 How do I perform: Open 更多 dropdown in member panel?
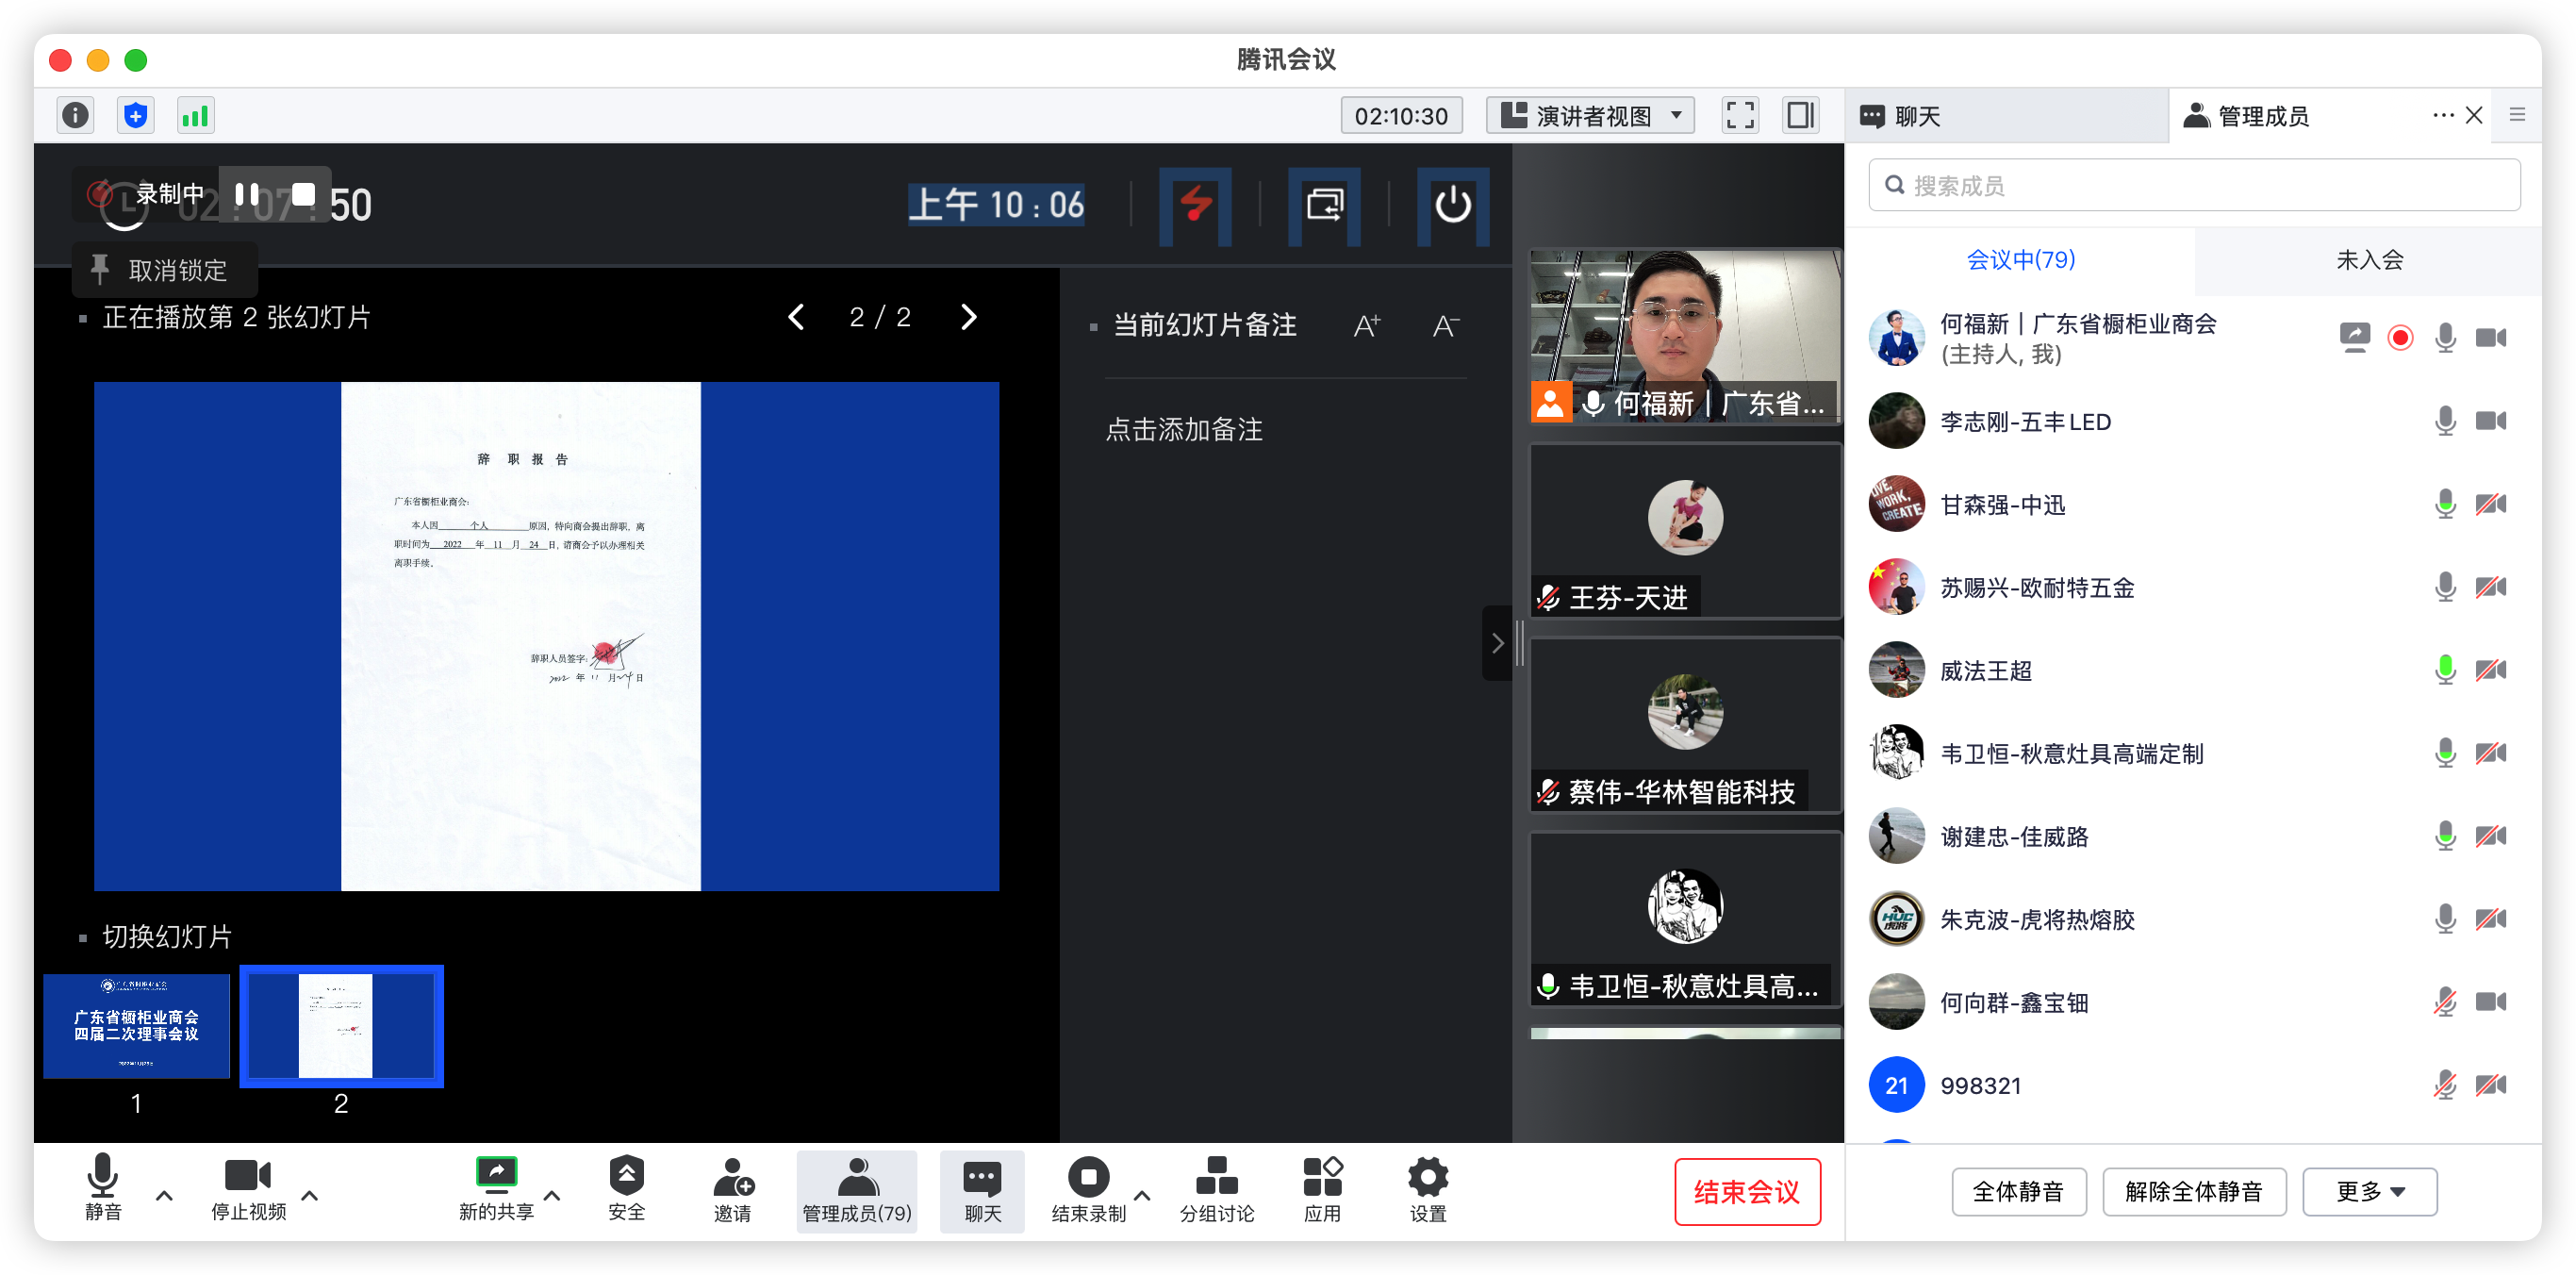coord(2369,1192)
